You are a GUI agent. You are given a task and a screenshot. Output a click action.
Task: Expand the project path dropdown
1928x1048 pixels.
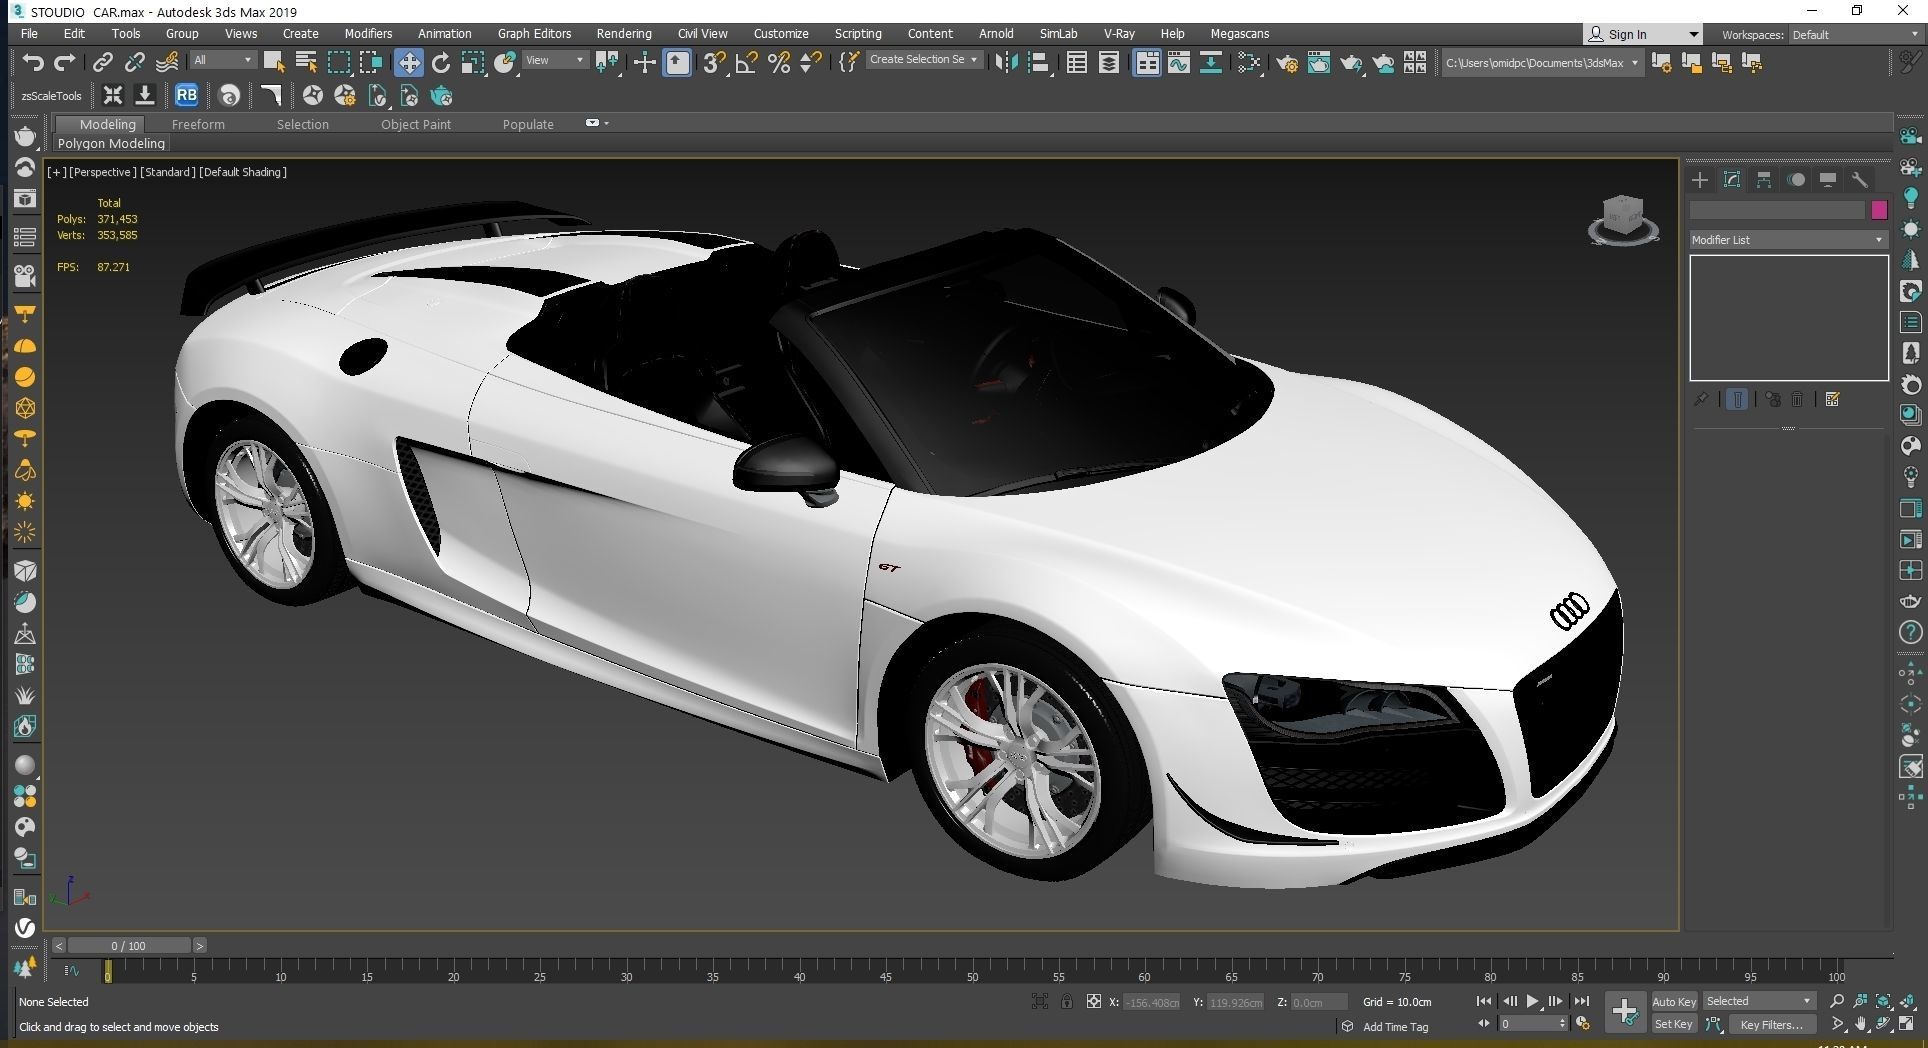tap(1543, 63)
